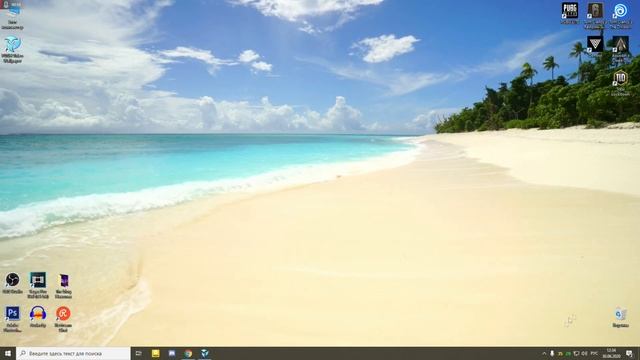This screenshot has height=360, width=640.
Task: Open the network status tray icon
Action: (576, 353)
